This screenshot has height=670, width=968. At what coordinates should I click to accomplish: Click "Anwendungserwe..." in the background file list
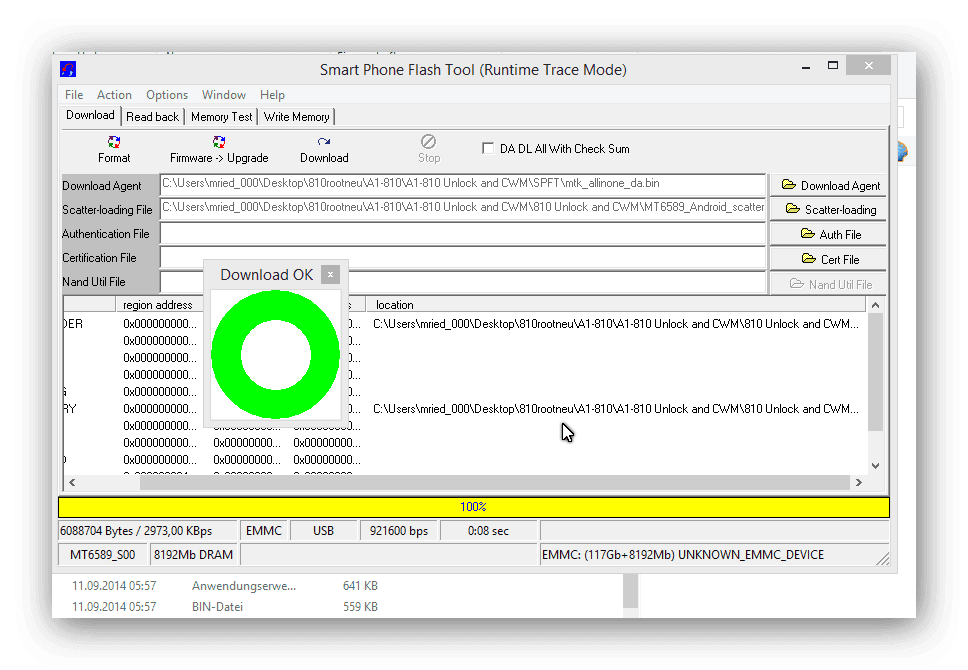pos(244,586)
